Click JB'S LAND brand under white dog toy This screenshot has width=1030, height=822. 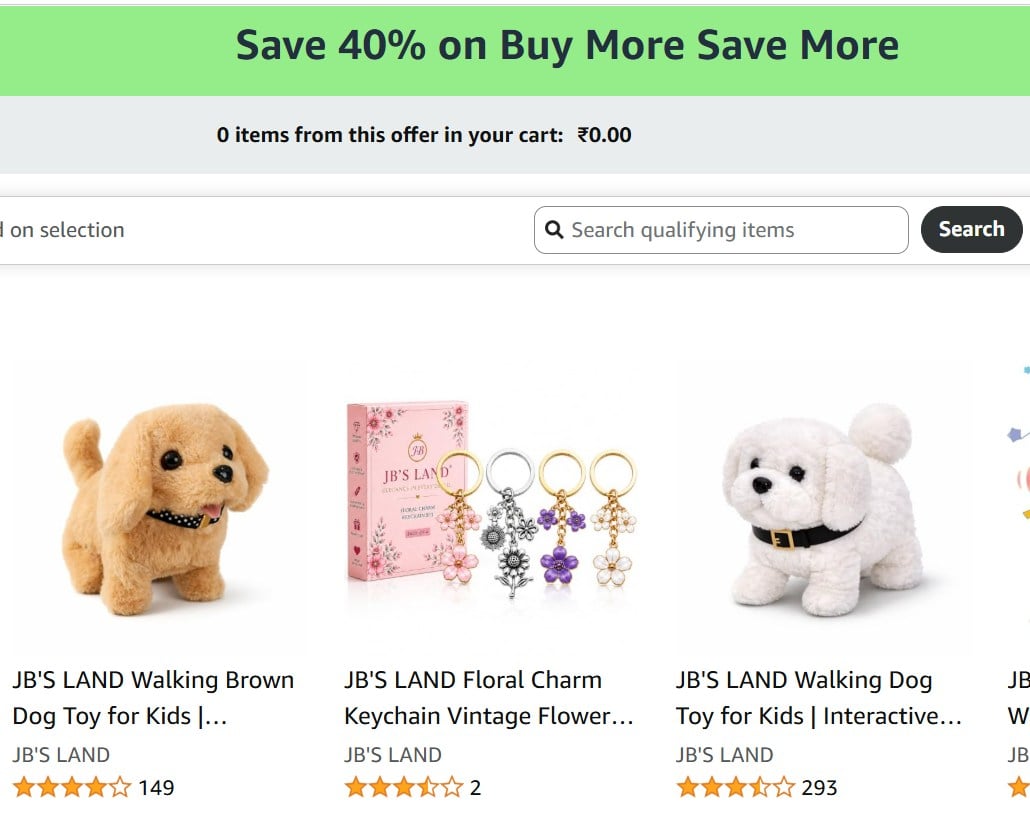click(x=725, y=755)
